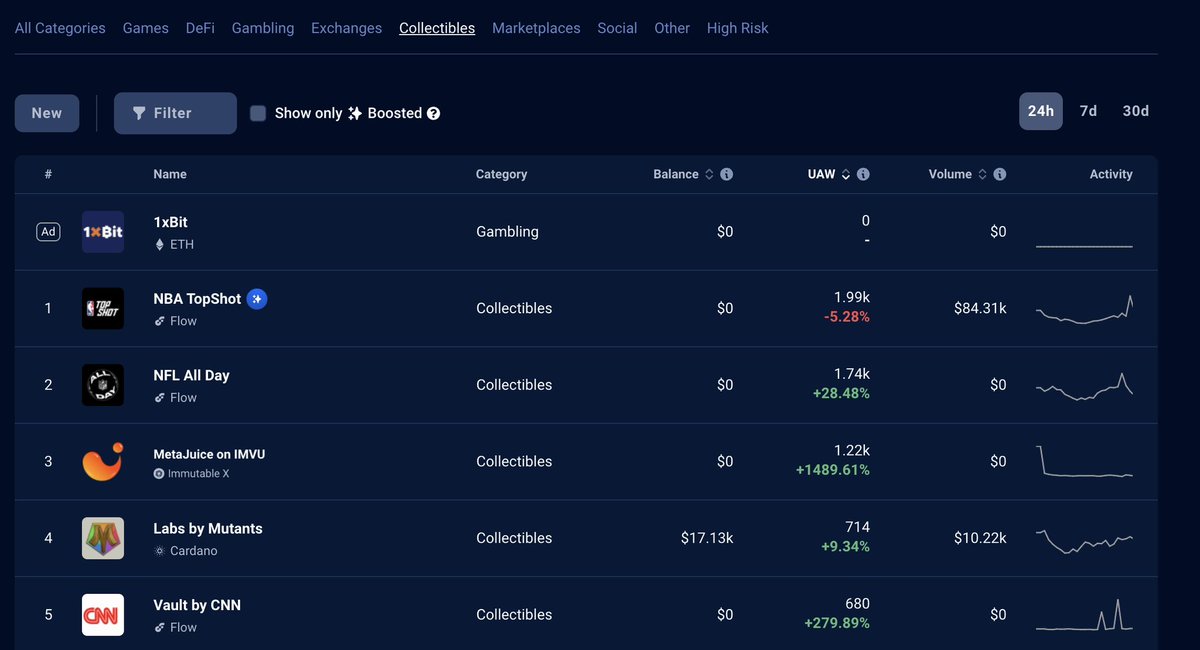Sort the table by the Balance column
1200x650 pixels.
click(684, 174)
